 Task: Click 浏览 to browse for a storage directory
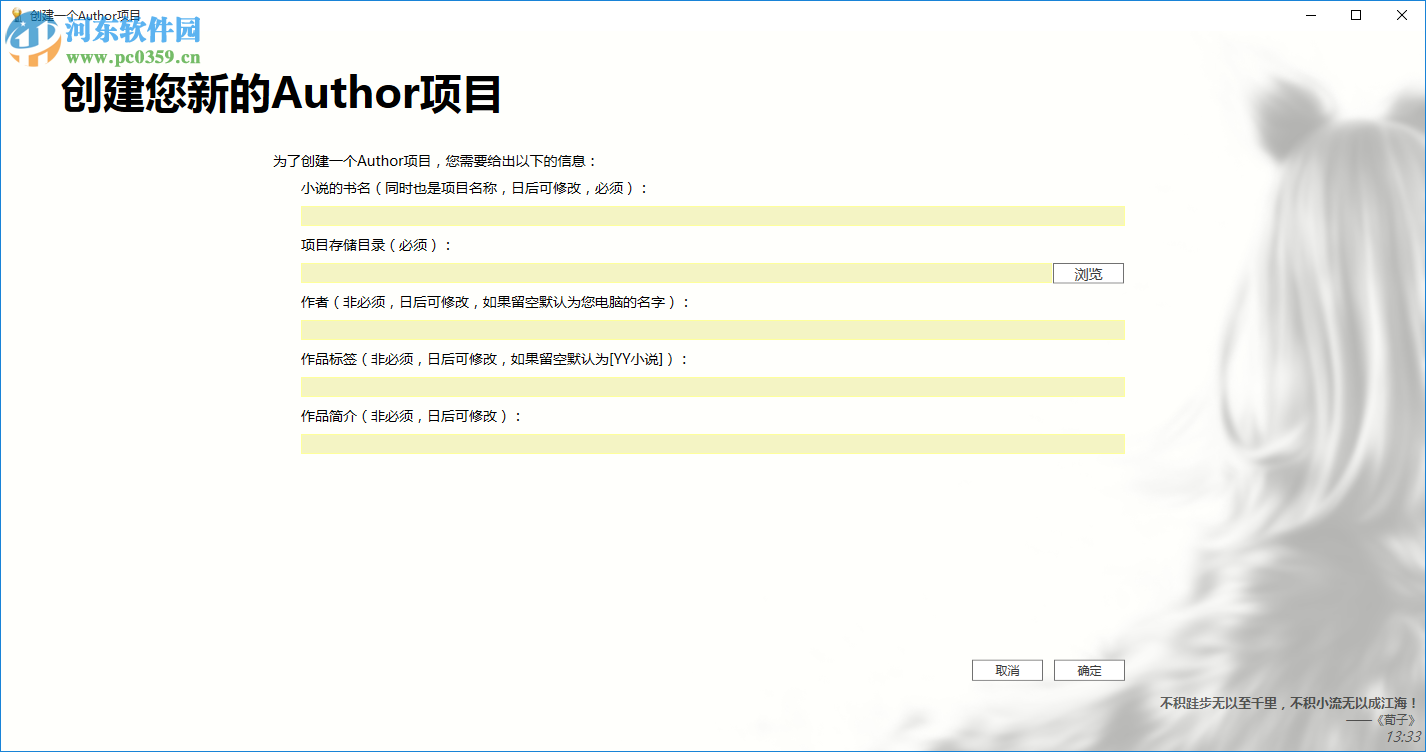click(1088, 272)
